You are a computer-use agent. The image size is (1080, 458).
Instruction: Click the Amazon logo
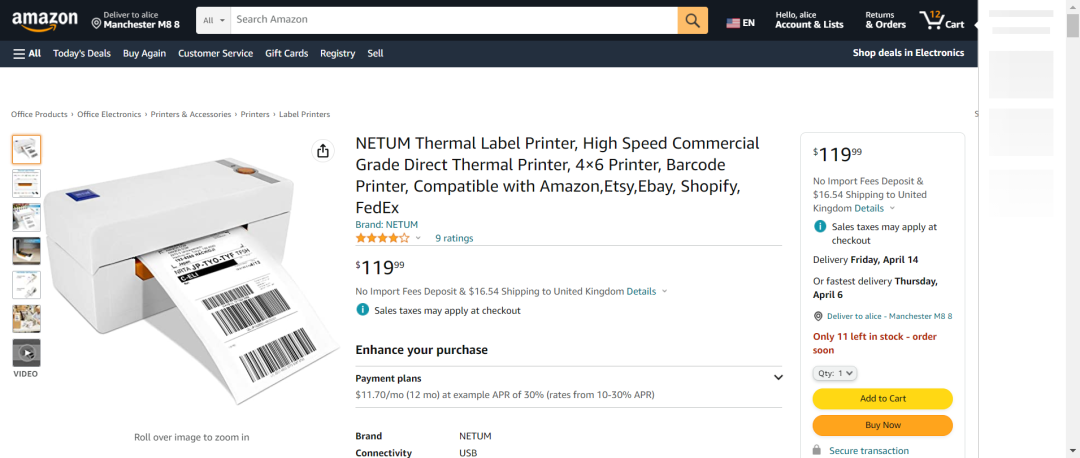(x=45, y=21)
